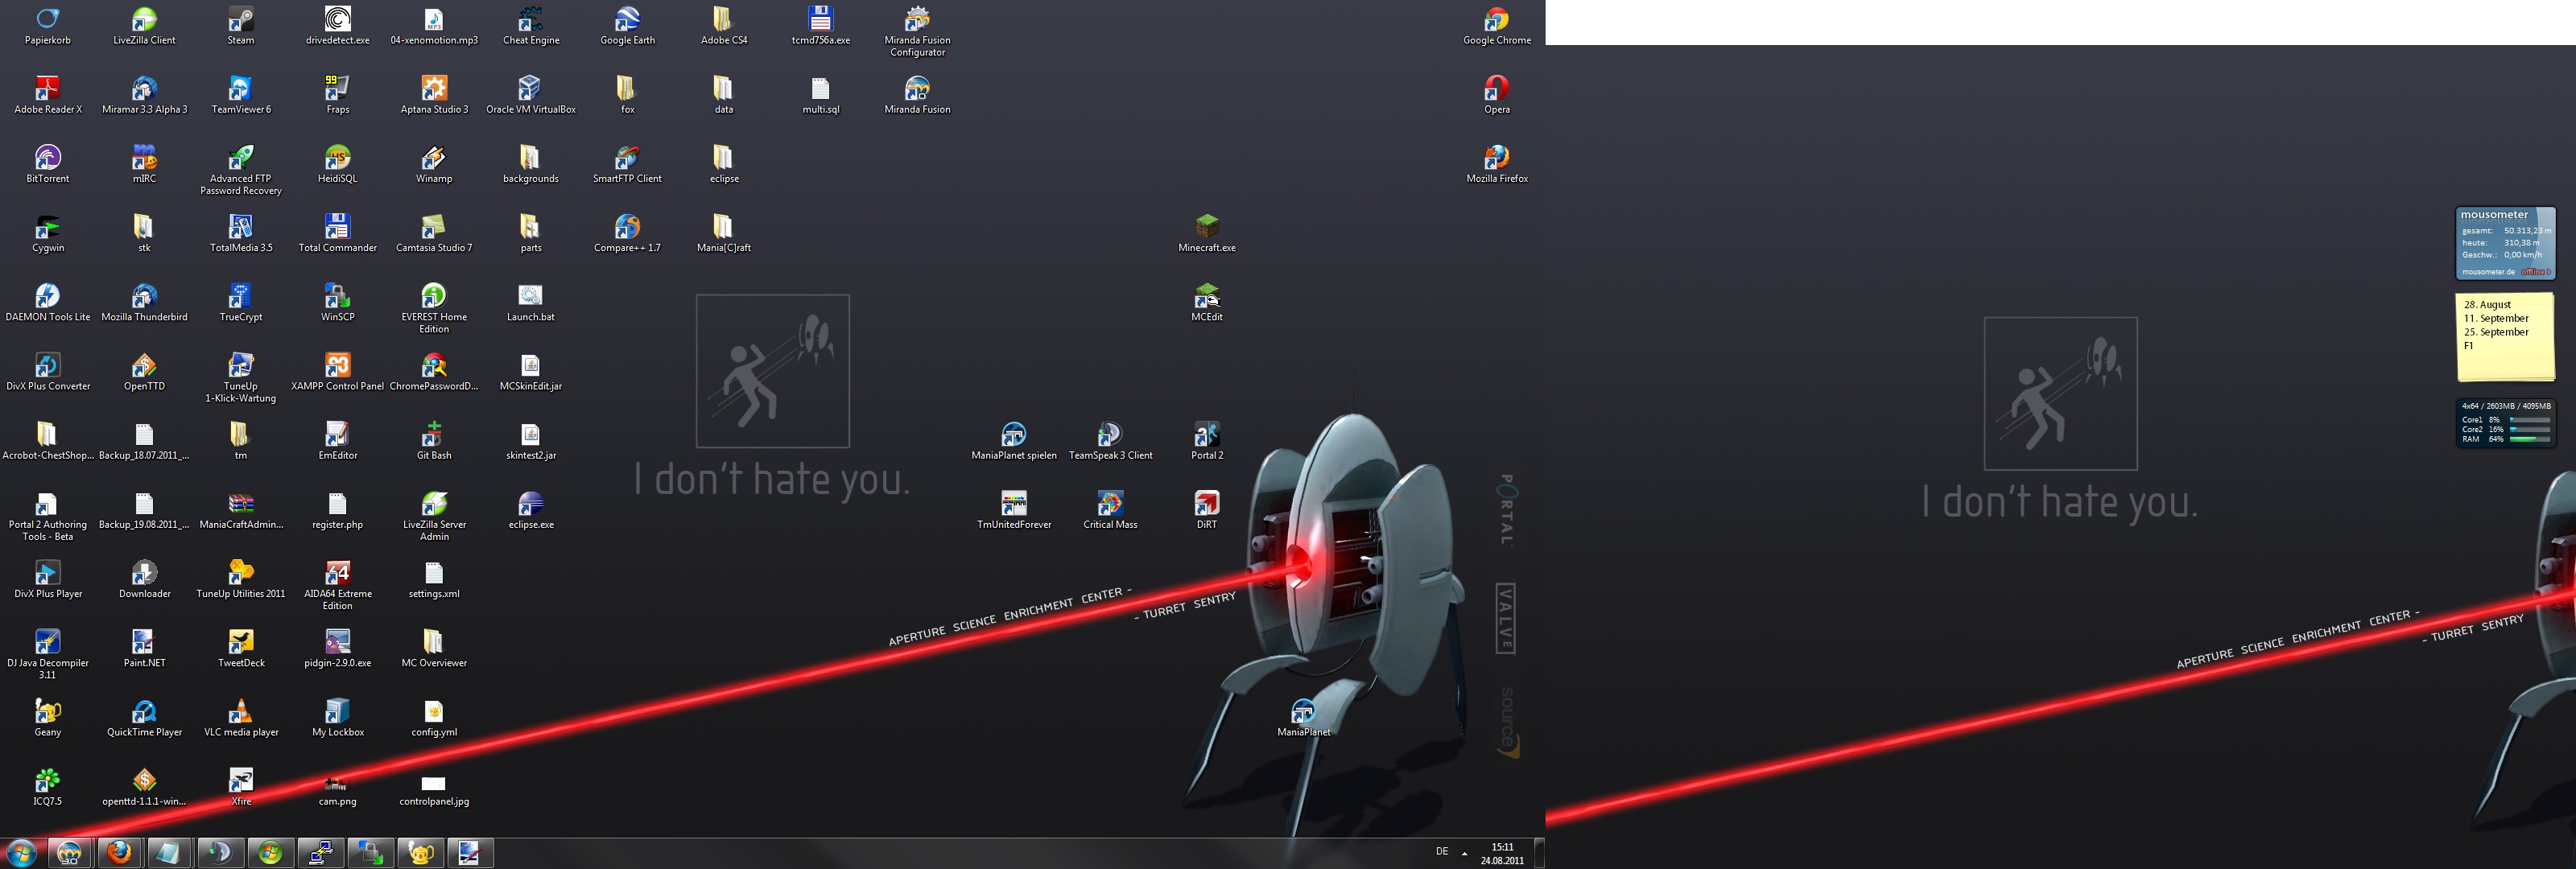Screen dimensions: 2576x869
Task: Click the RAM usage bar in CPU gadget
Action: tap(2530, 439)
